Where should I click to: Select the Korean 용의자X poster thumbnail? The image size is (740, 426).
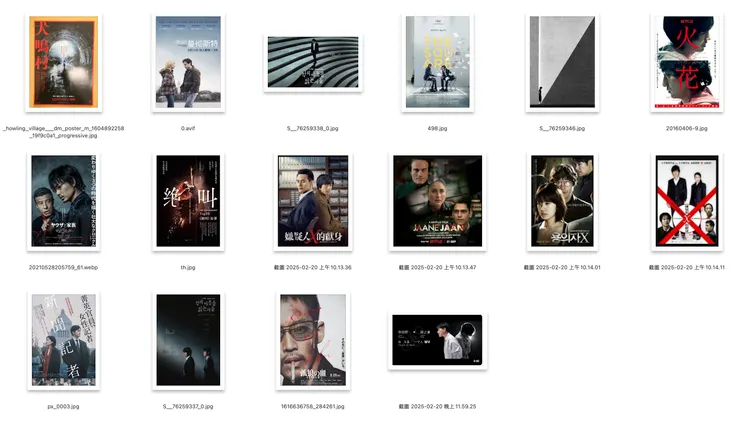point(562,201)
